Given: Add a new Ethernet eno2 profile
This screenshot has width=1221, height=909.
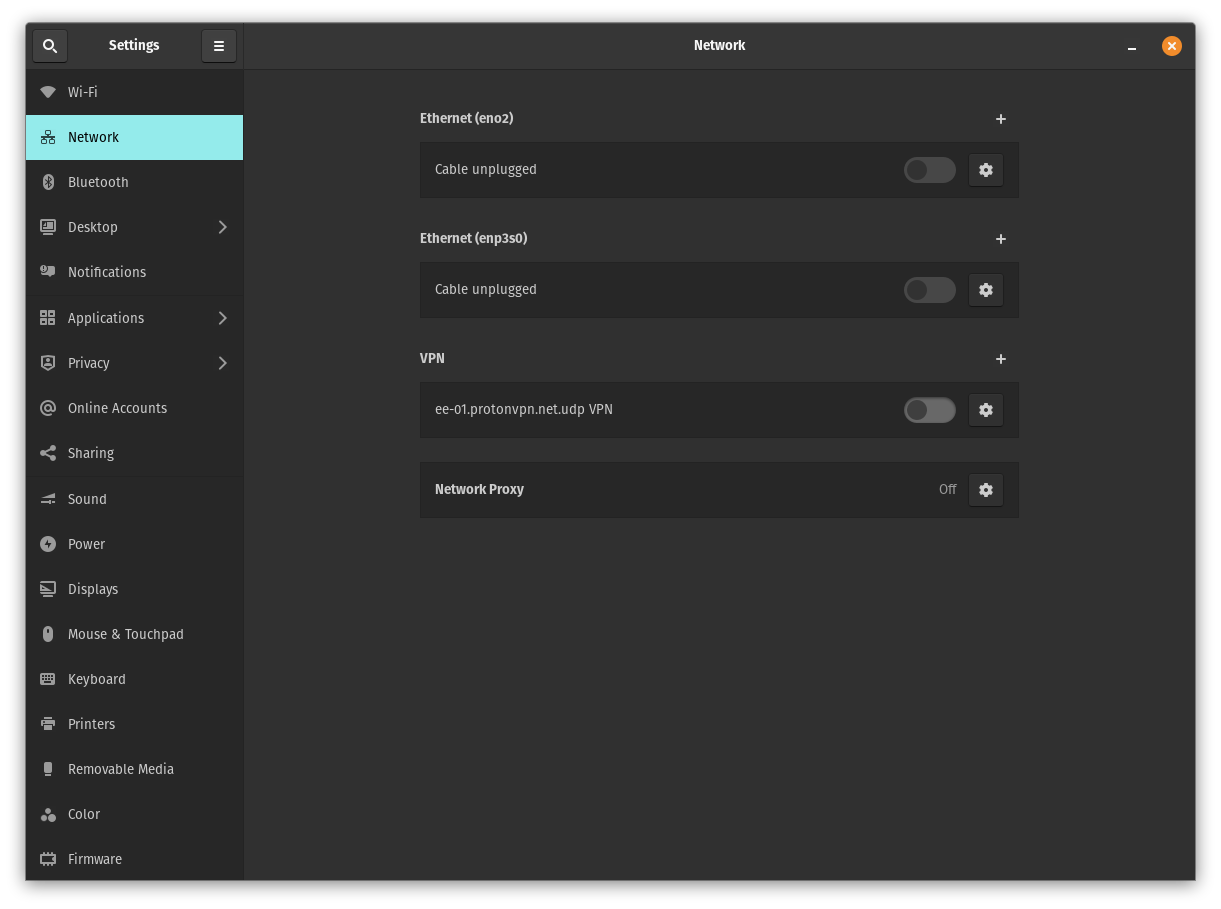Looking at the screenshot, I should (1001, 118).
